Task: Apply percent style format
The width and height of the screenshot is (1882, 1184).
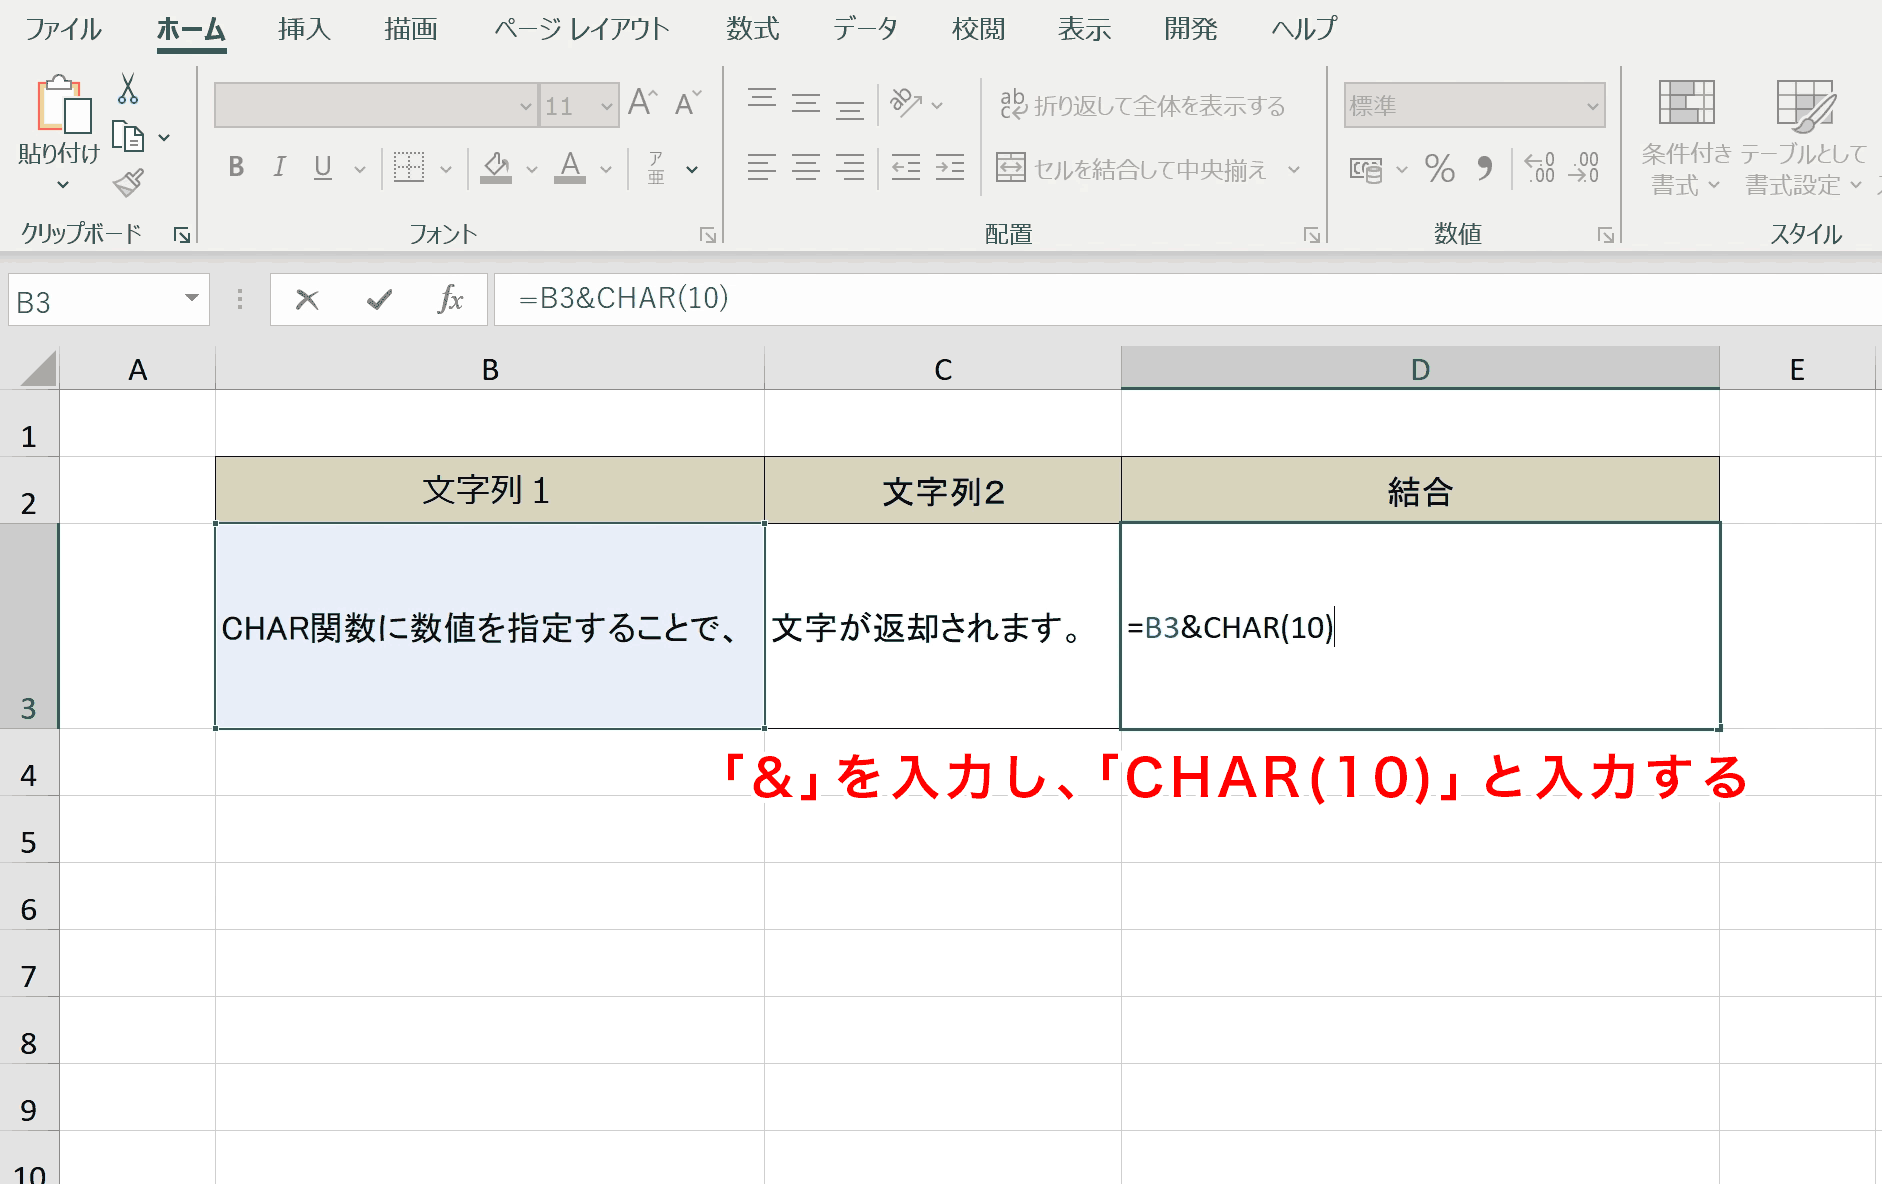Action: tap(1440, 168)
